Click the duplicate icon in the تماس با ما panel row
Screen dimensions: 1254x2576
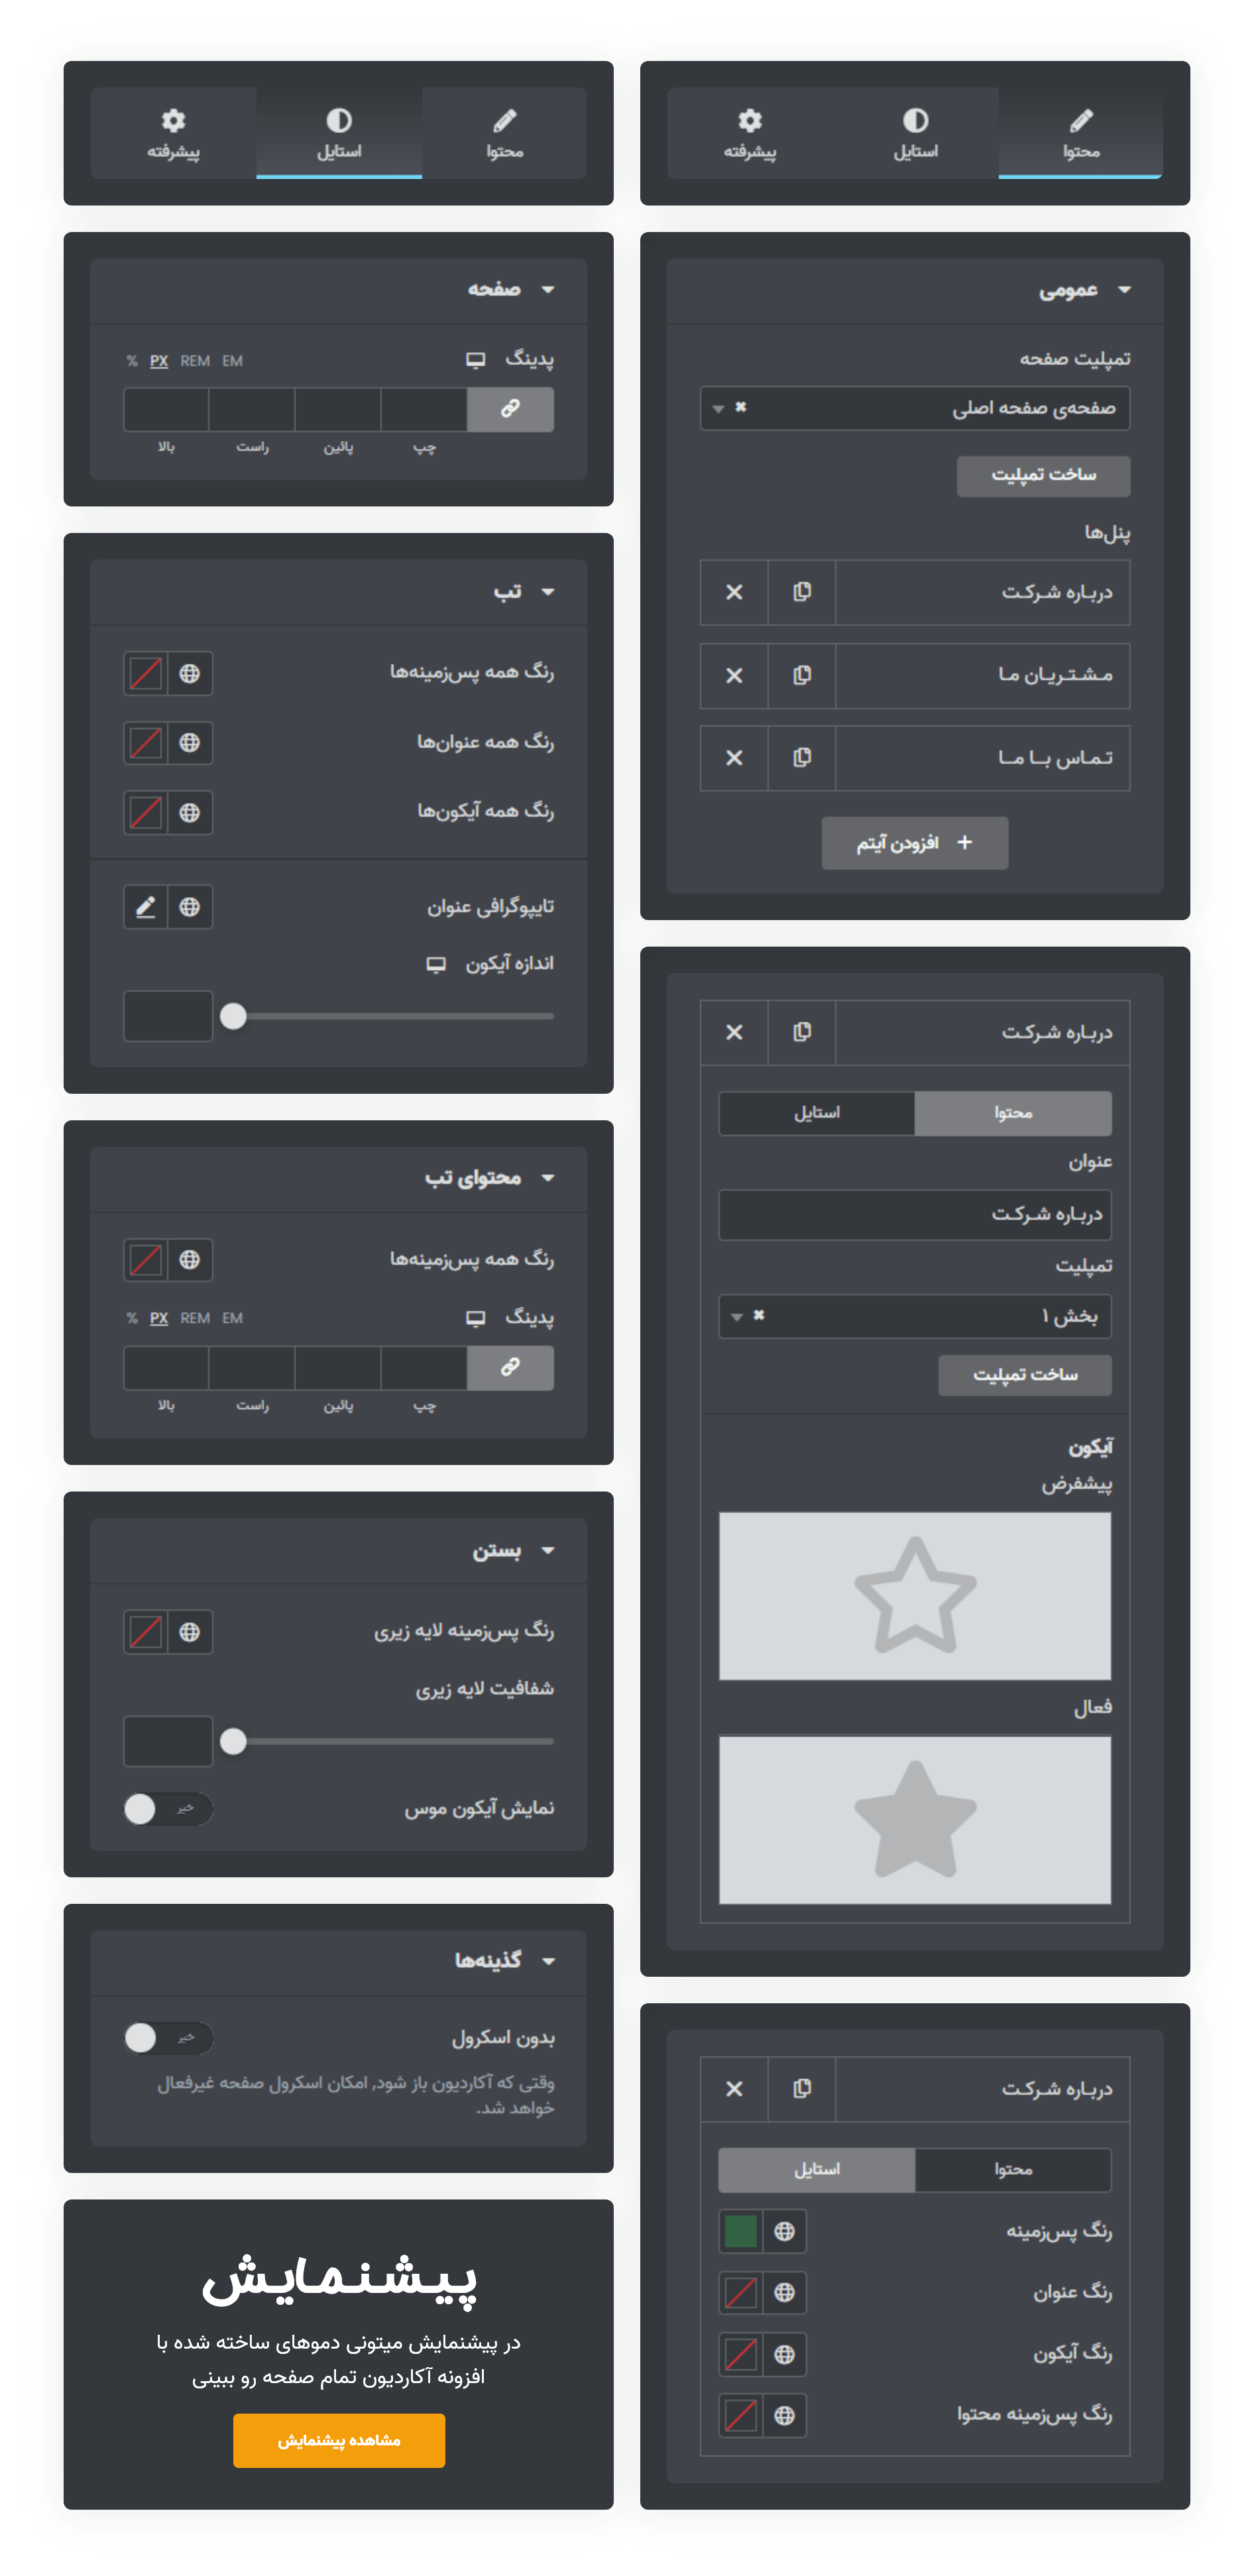point(801,757)
